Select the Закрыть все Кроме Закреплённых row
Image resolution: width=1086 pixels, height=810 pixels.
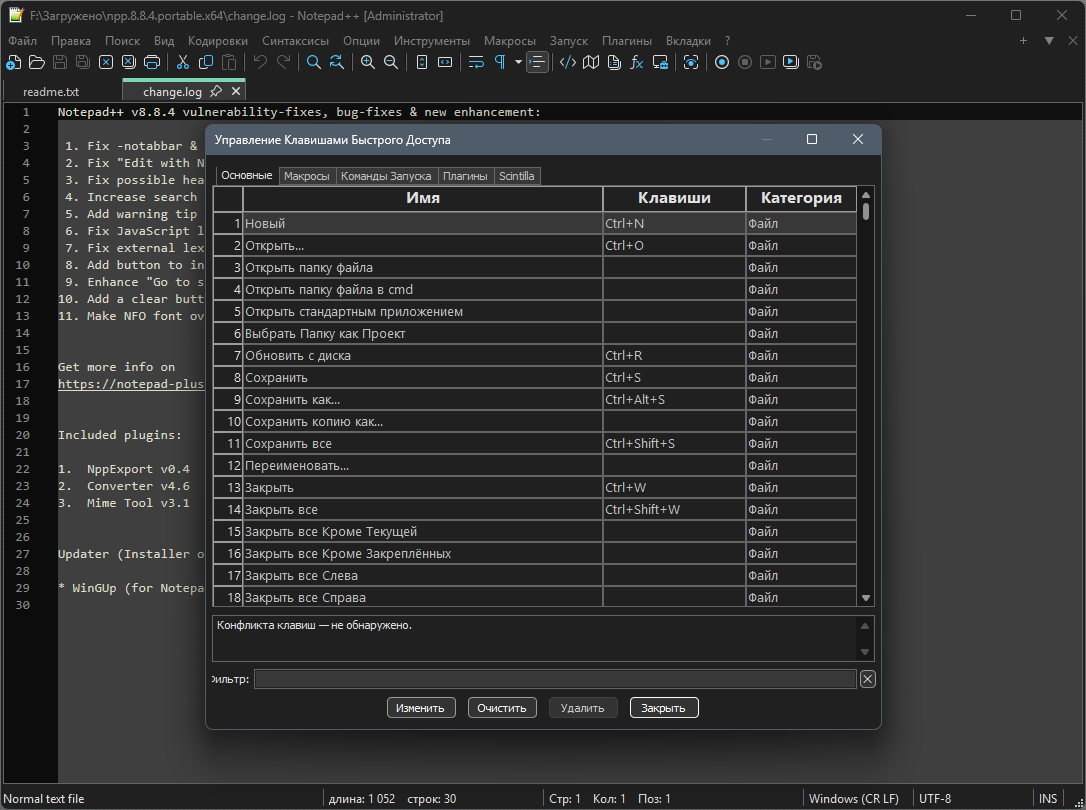tap(535, 554)
